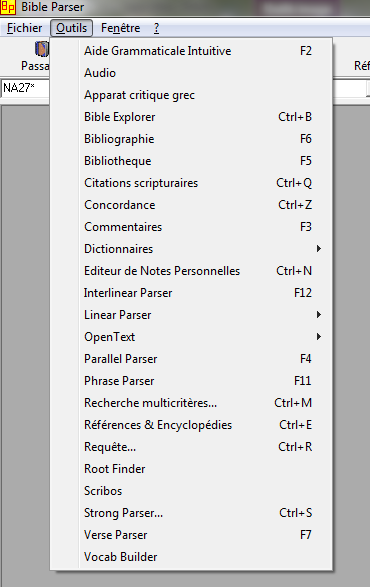Launch Bible Explorer
Viewport: 370px width, 587px height.
(x=191, y=117)
